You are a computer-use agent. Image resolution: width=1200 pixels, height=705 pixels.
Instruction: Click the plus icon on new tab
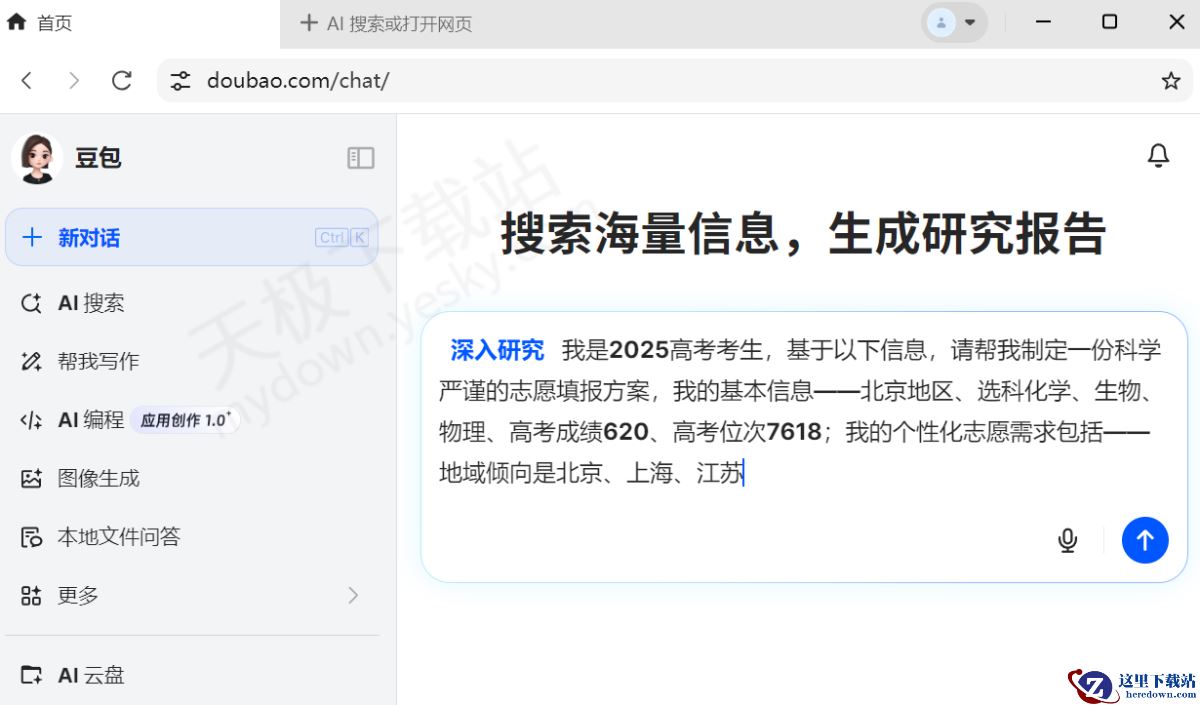308,22
